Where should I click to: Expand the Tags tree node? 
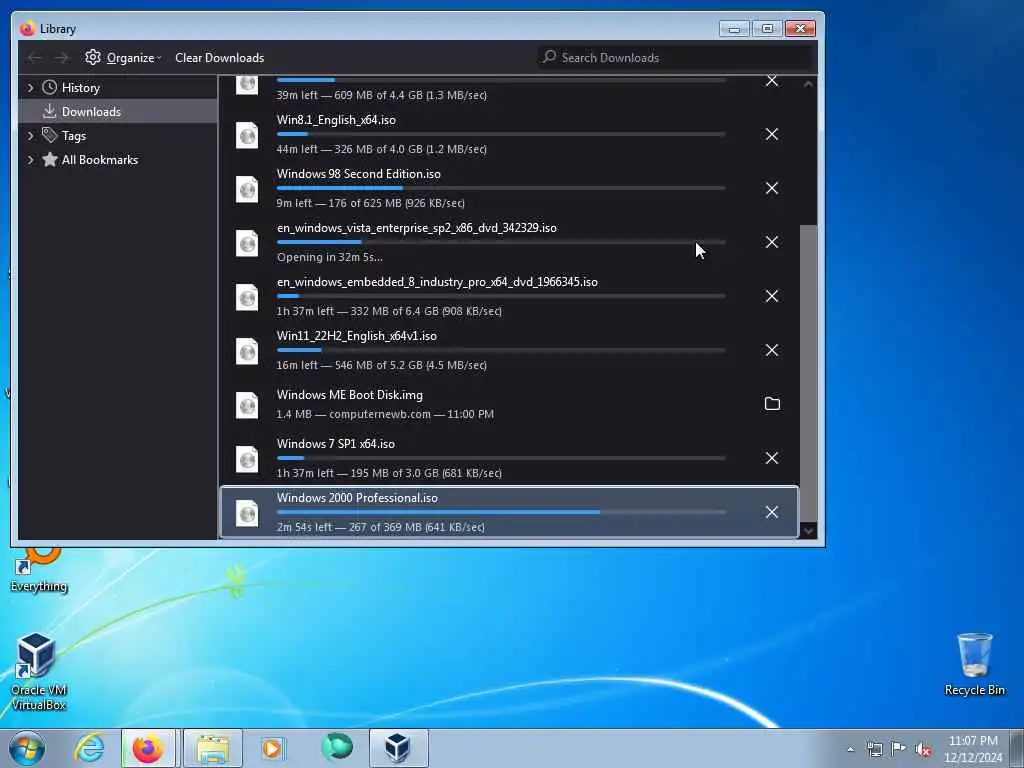(x=30, y=136)
